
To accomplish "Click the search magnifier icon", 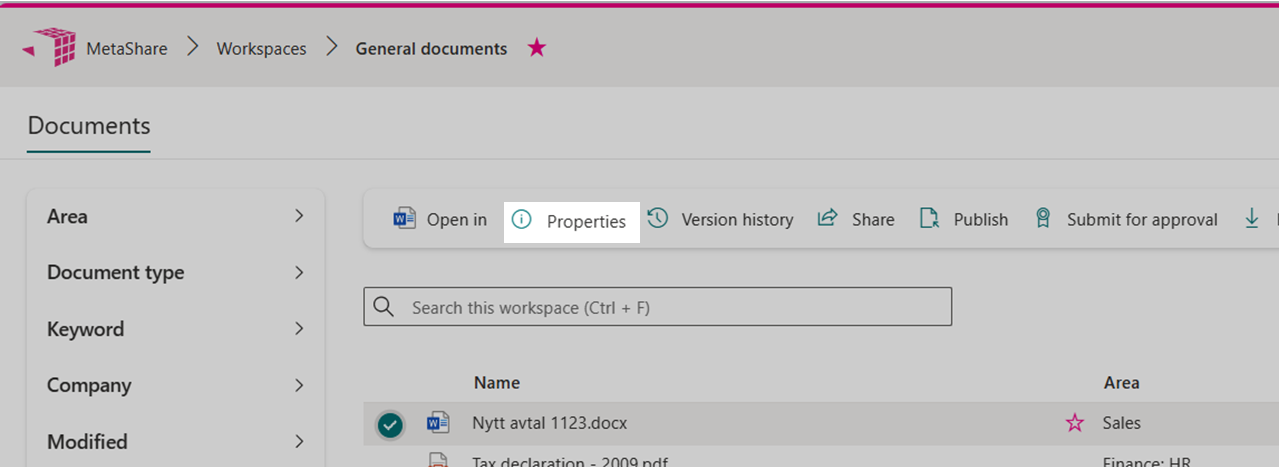I will pyautogui.click(x=383, y=307).
